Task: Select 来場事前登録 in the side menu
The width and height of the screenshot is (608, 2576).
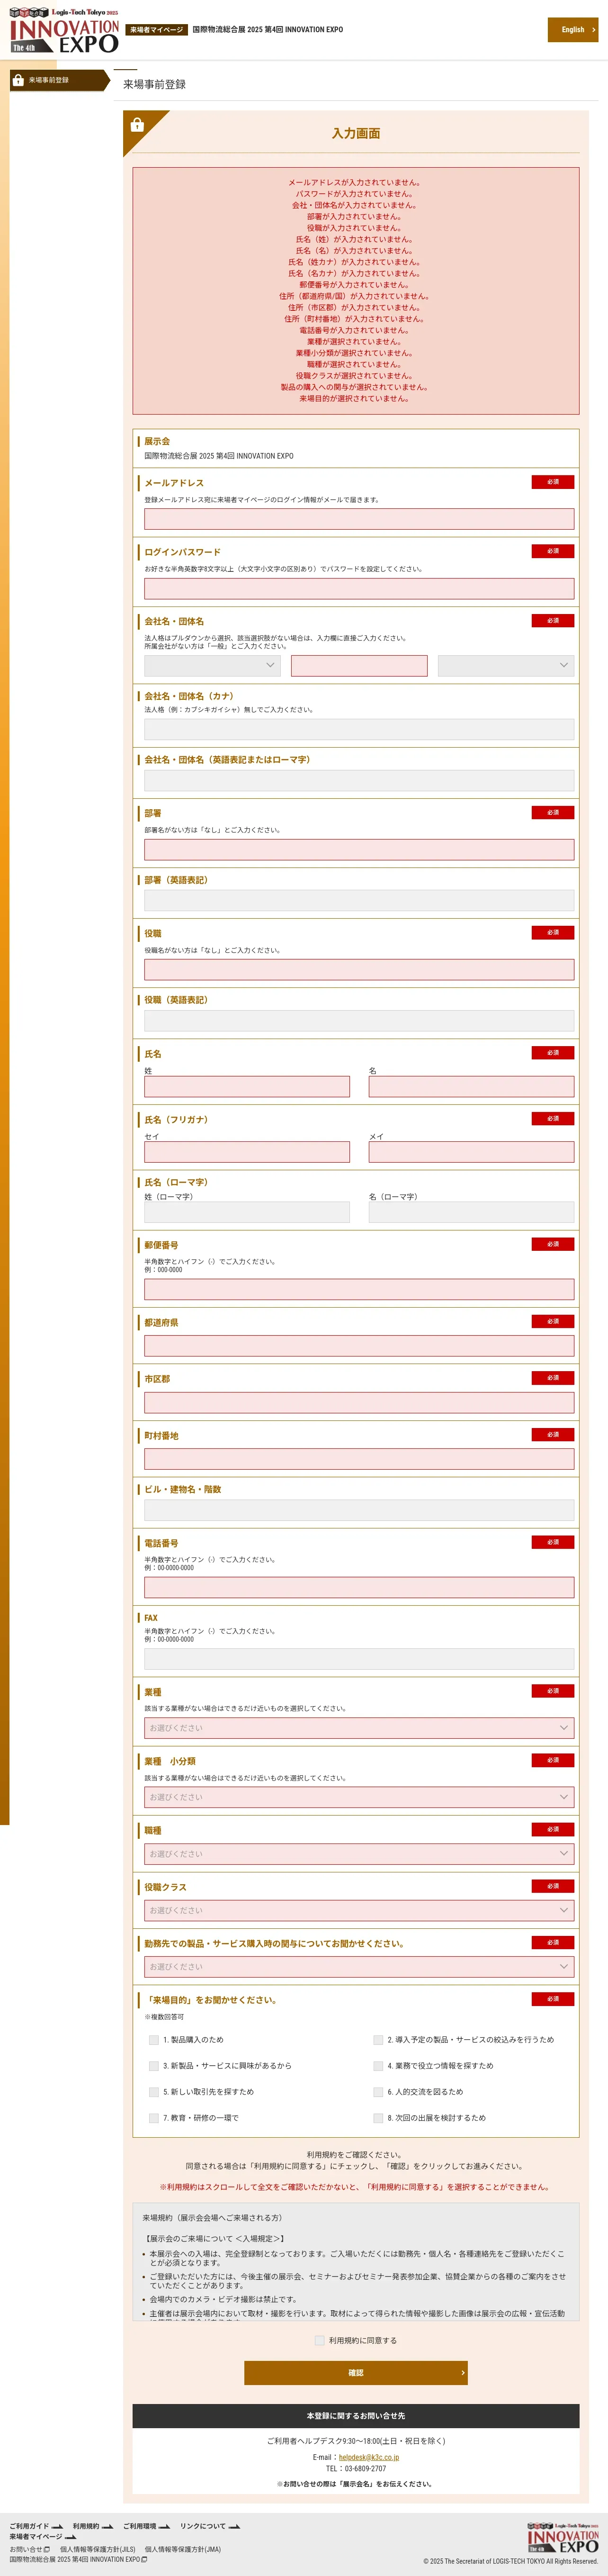Action: pos(60,80)
